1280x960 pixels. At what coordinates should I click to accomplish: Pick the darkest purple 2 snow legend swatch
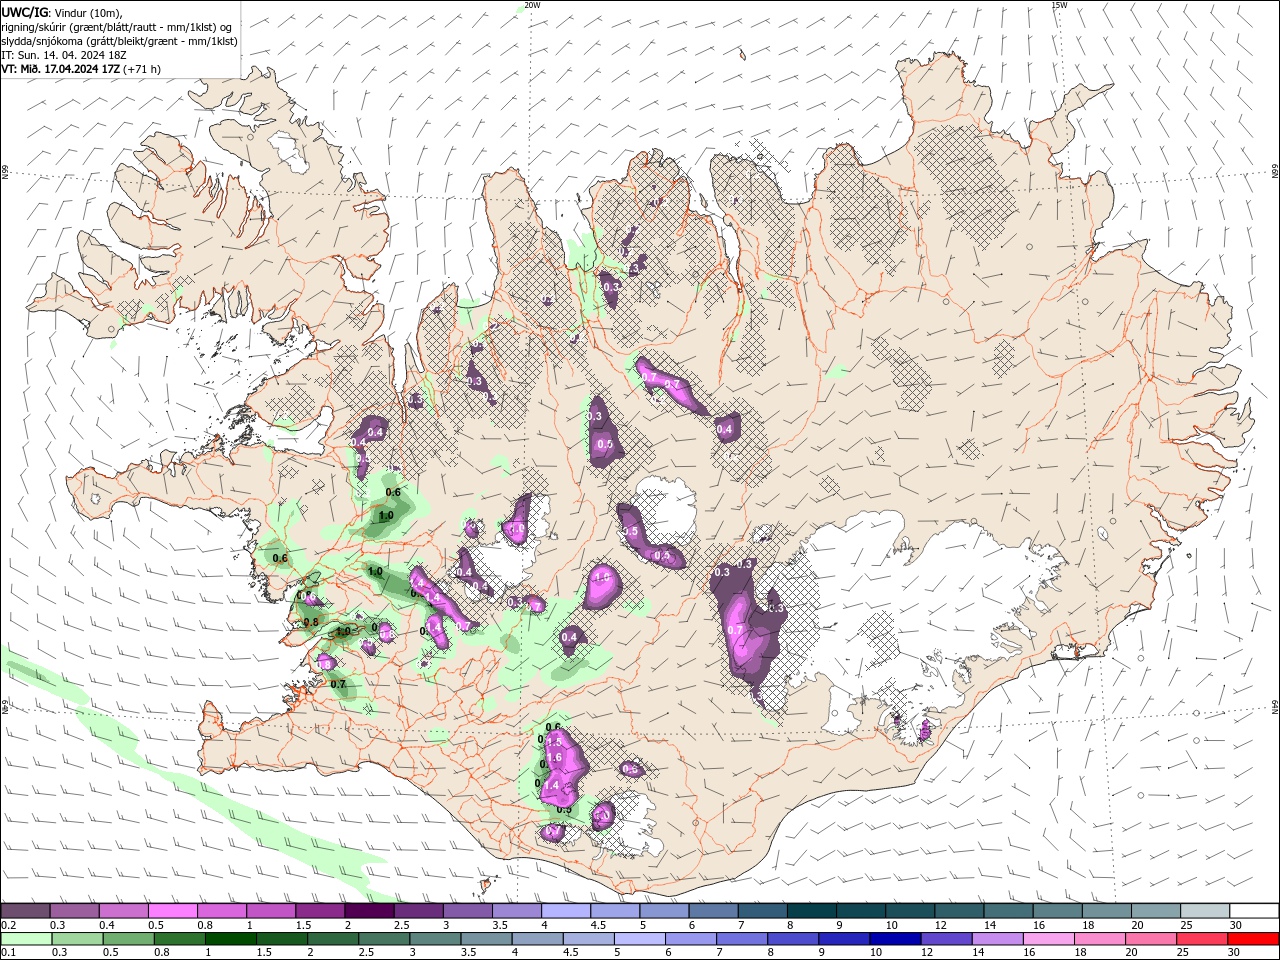[369, 911]
